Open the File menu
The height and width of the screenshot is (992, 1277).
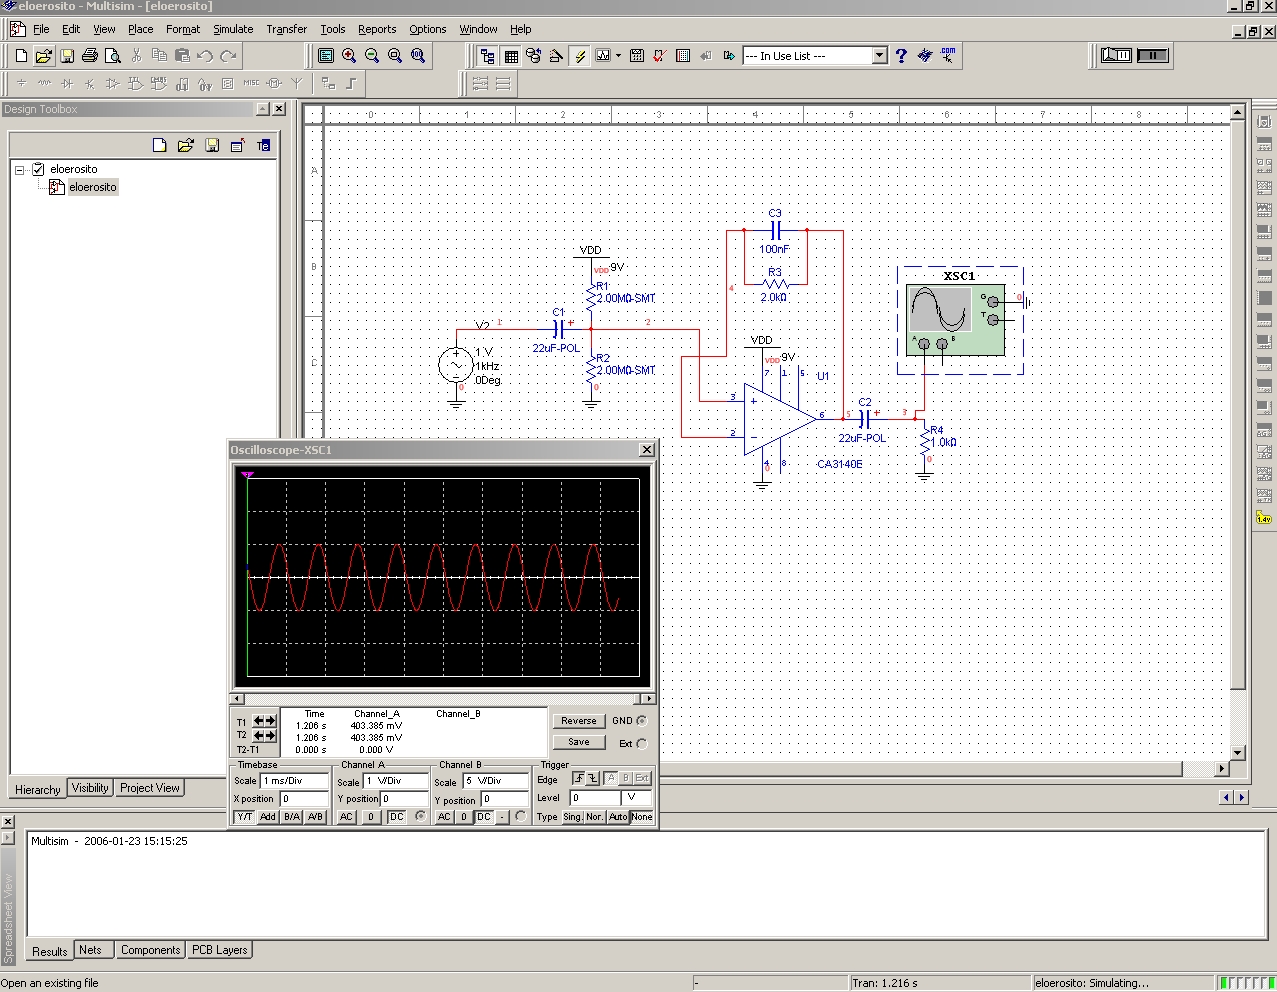(41, 29)
